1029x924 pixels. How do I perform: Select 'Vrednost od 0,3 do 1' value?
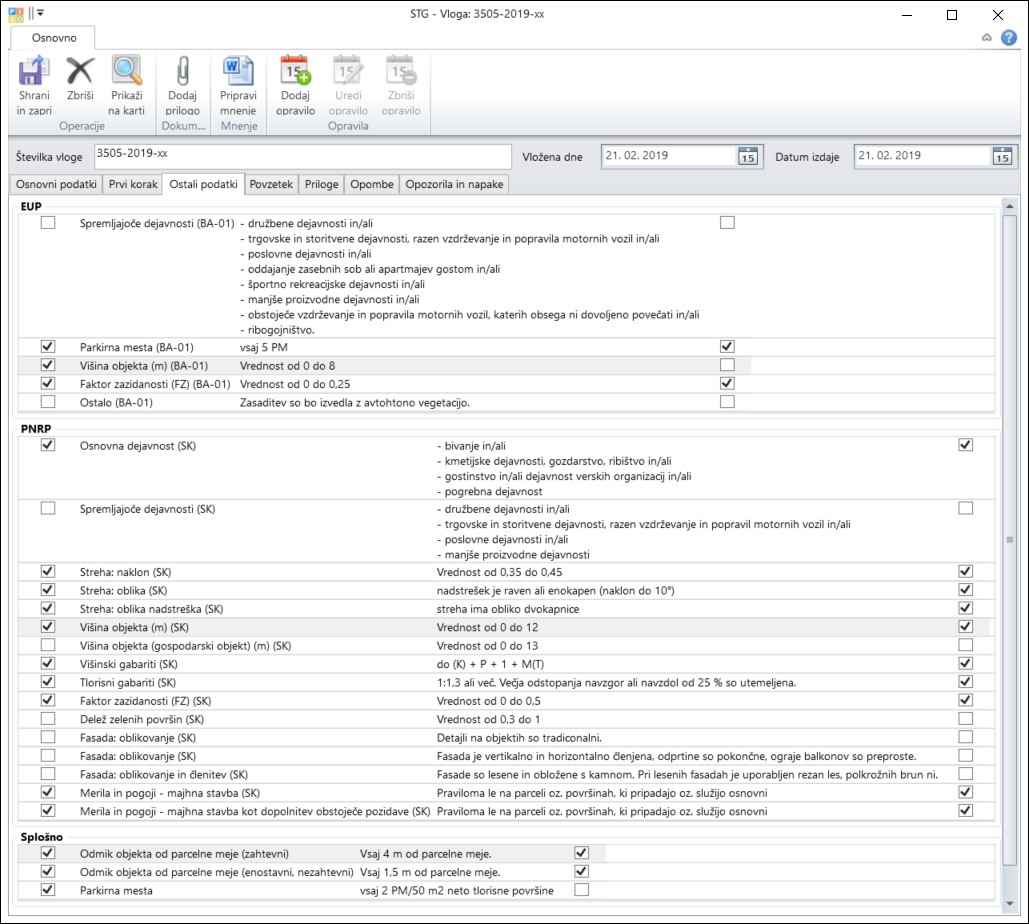coord(489,719)
